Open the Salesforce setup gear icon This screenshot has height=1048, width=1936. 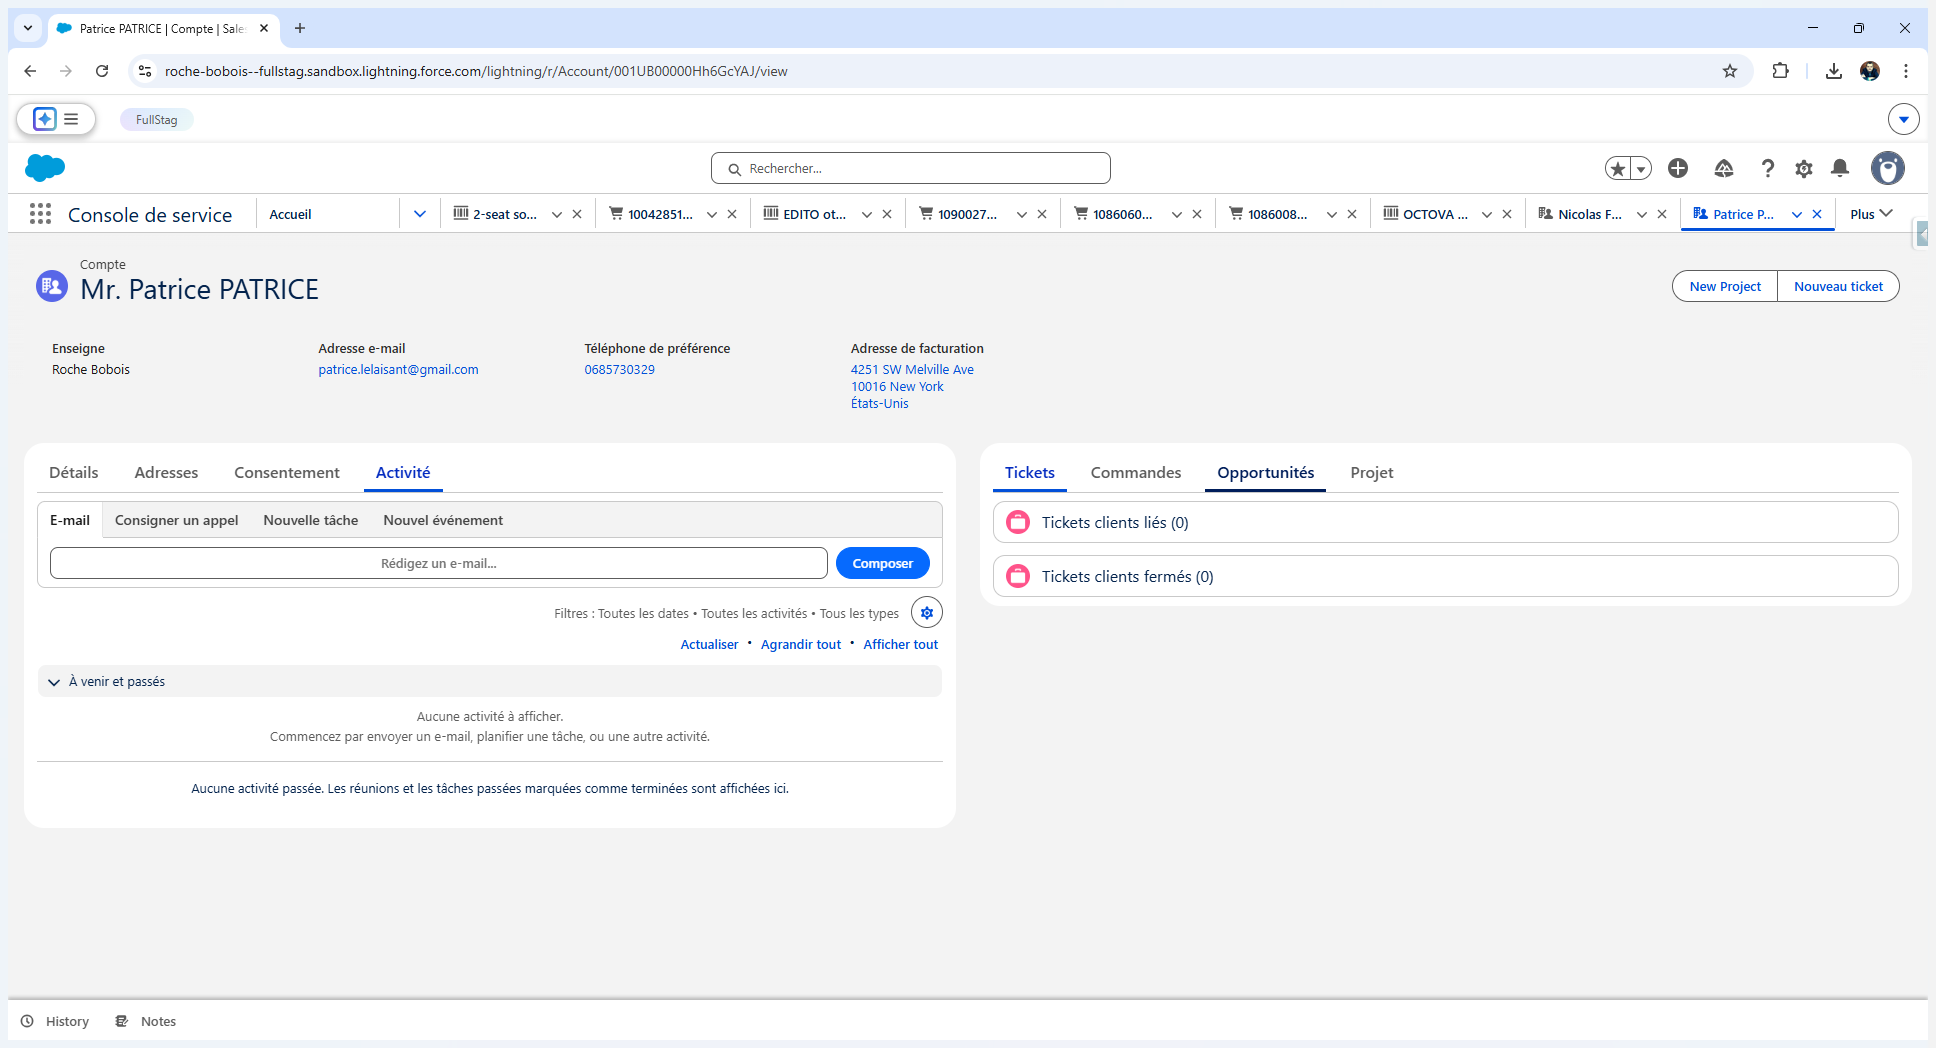coord(1803,169)
